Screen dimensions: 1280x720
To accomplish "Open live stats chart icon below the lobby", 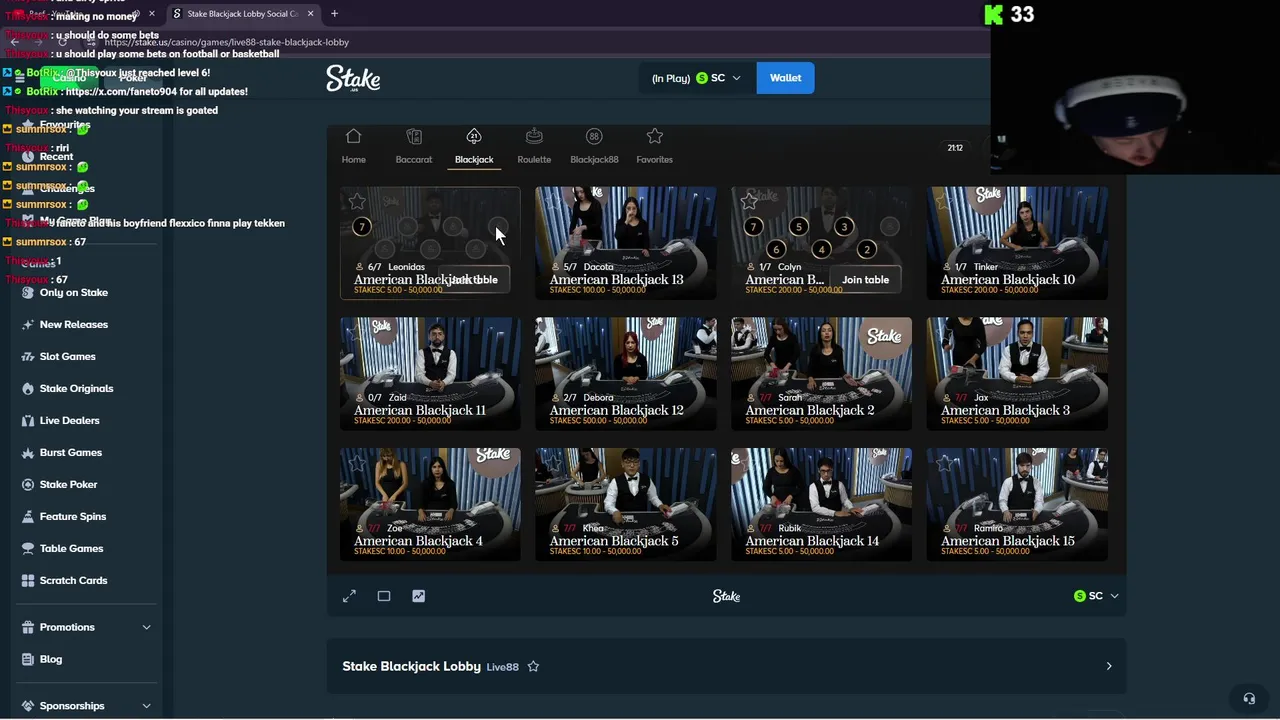I will coord(418,596).
